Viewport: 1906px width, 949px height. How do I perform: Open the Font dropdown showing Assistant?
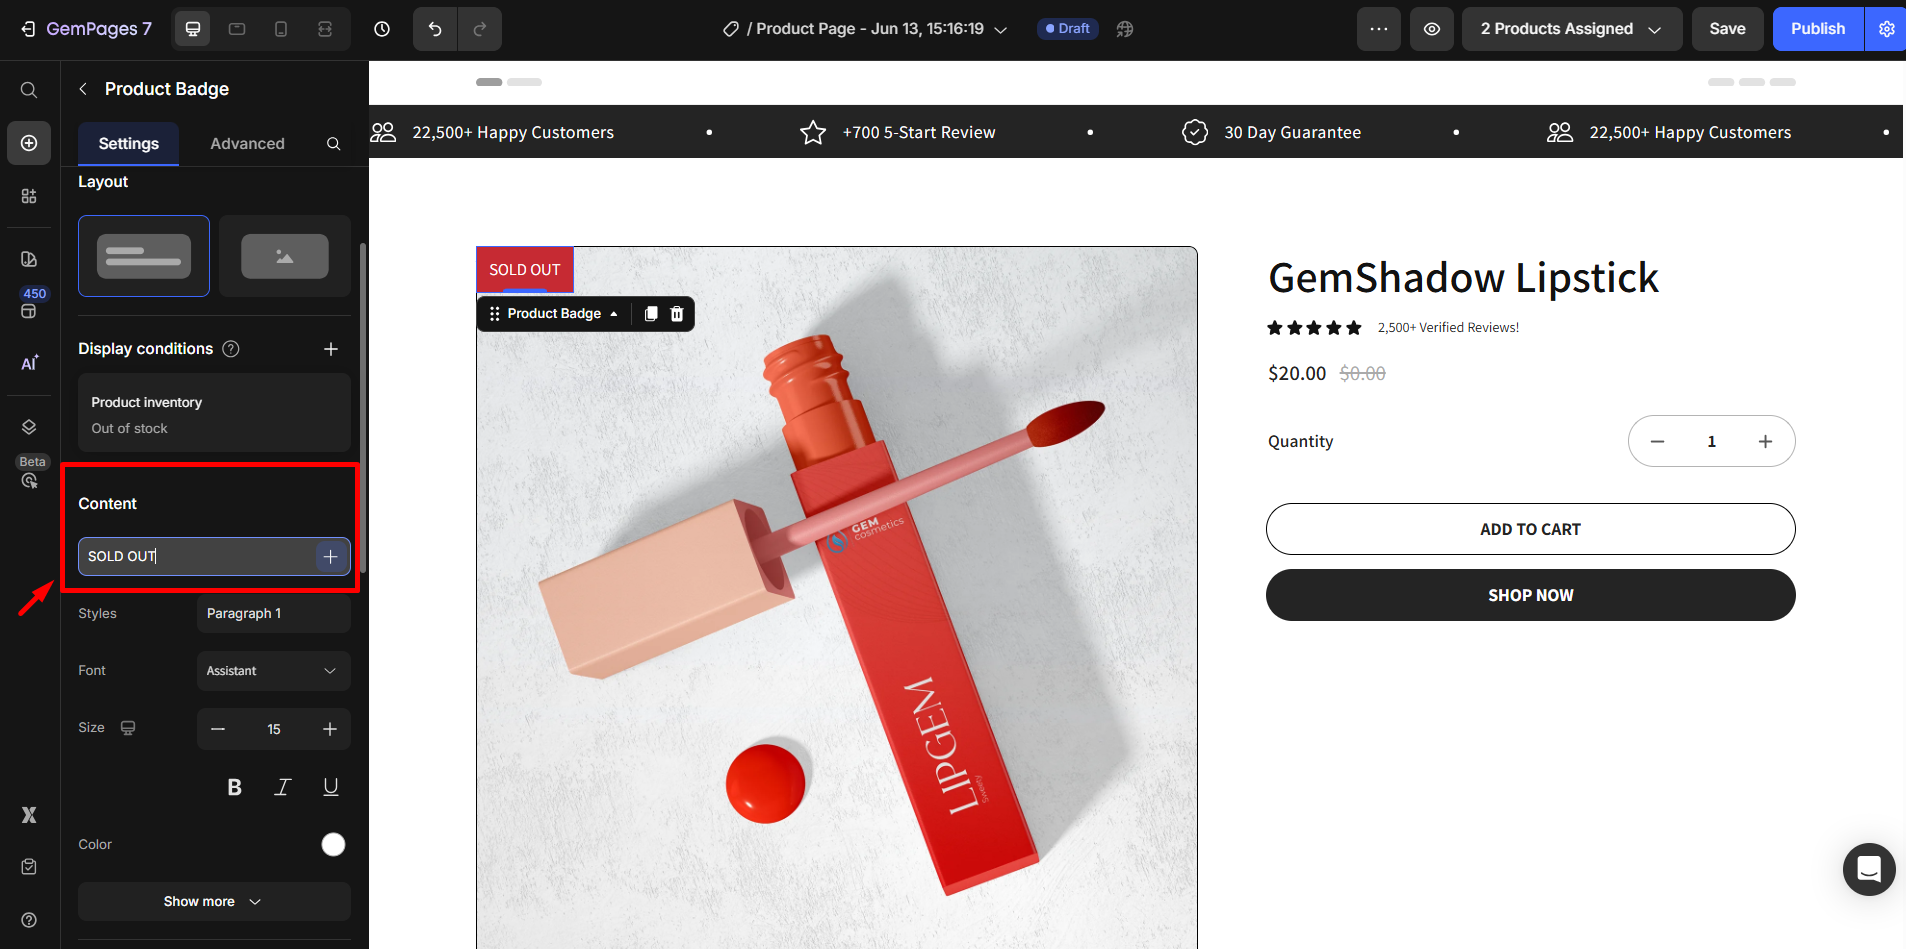coord(272,670)
